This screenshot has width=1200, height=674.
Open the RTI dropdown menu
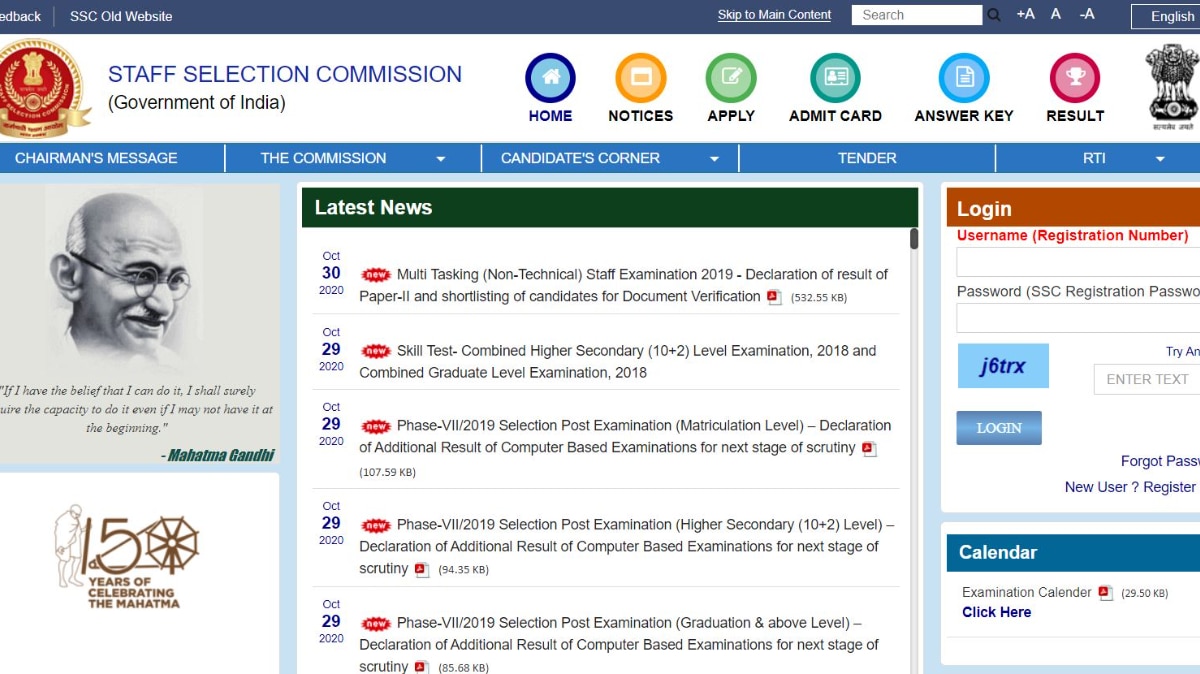[x=1093, y=158]
